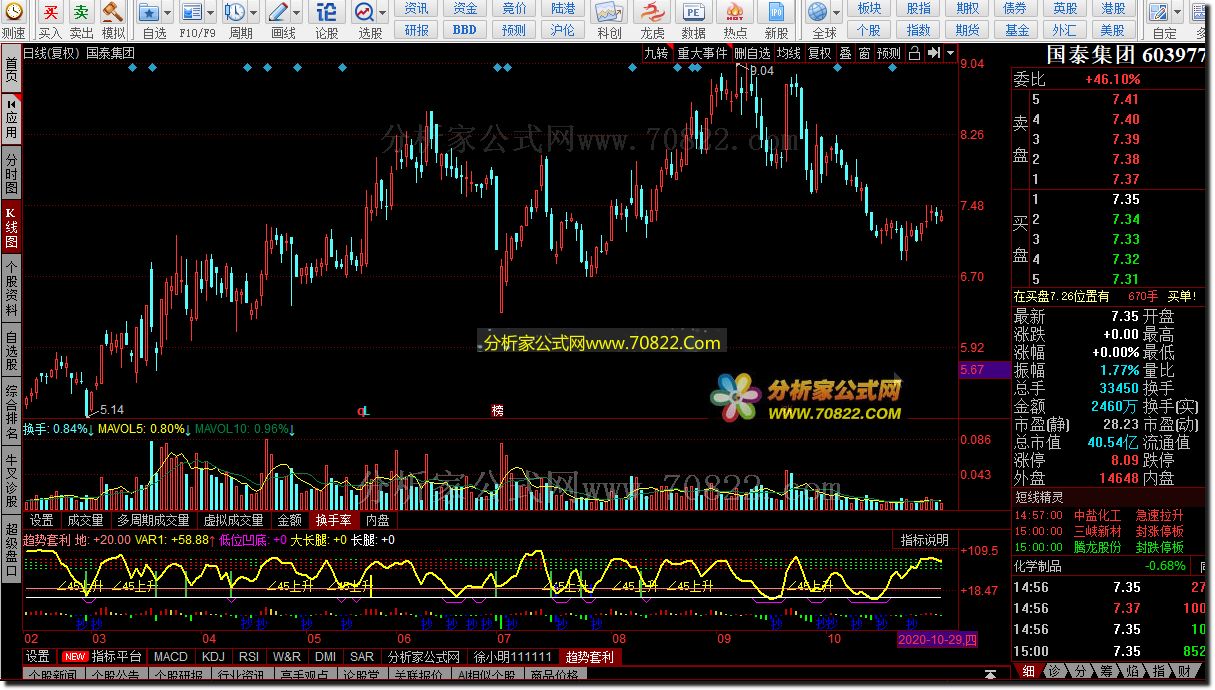Click the arrow-to-bar icon in chart toolbar
The image size is (1215, 690).
coord(933,53)
